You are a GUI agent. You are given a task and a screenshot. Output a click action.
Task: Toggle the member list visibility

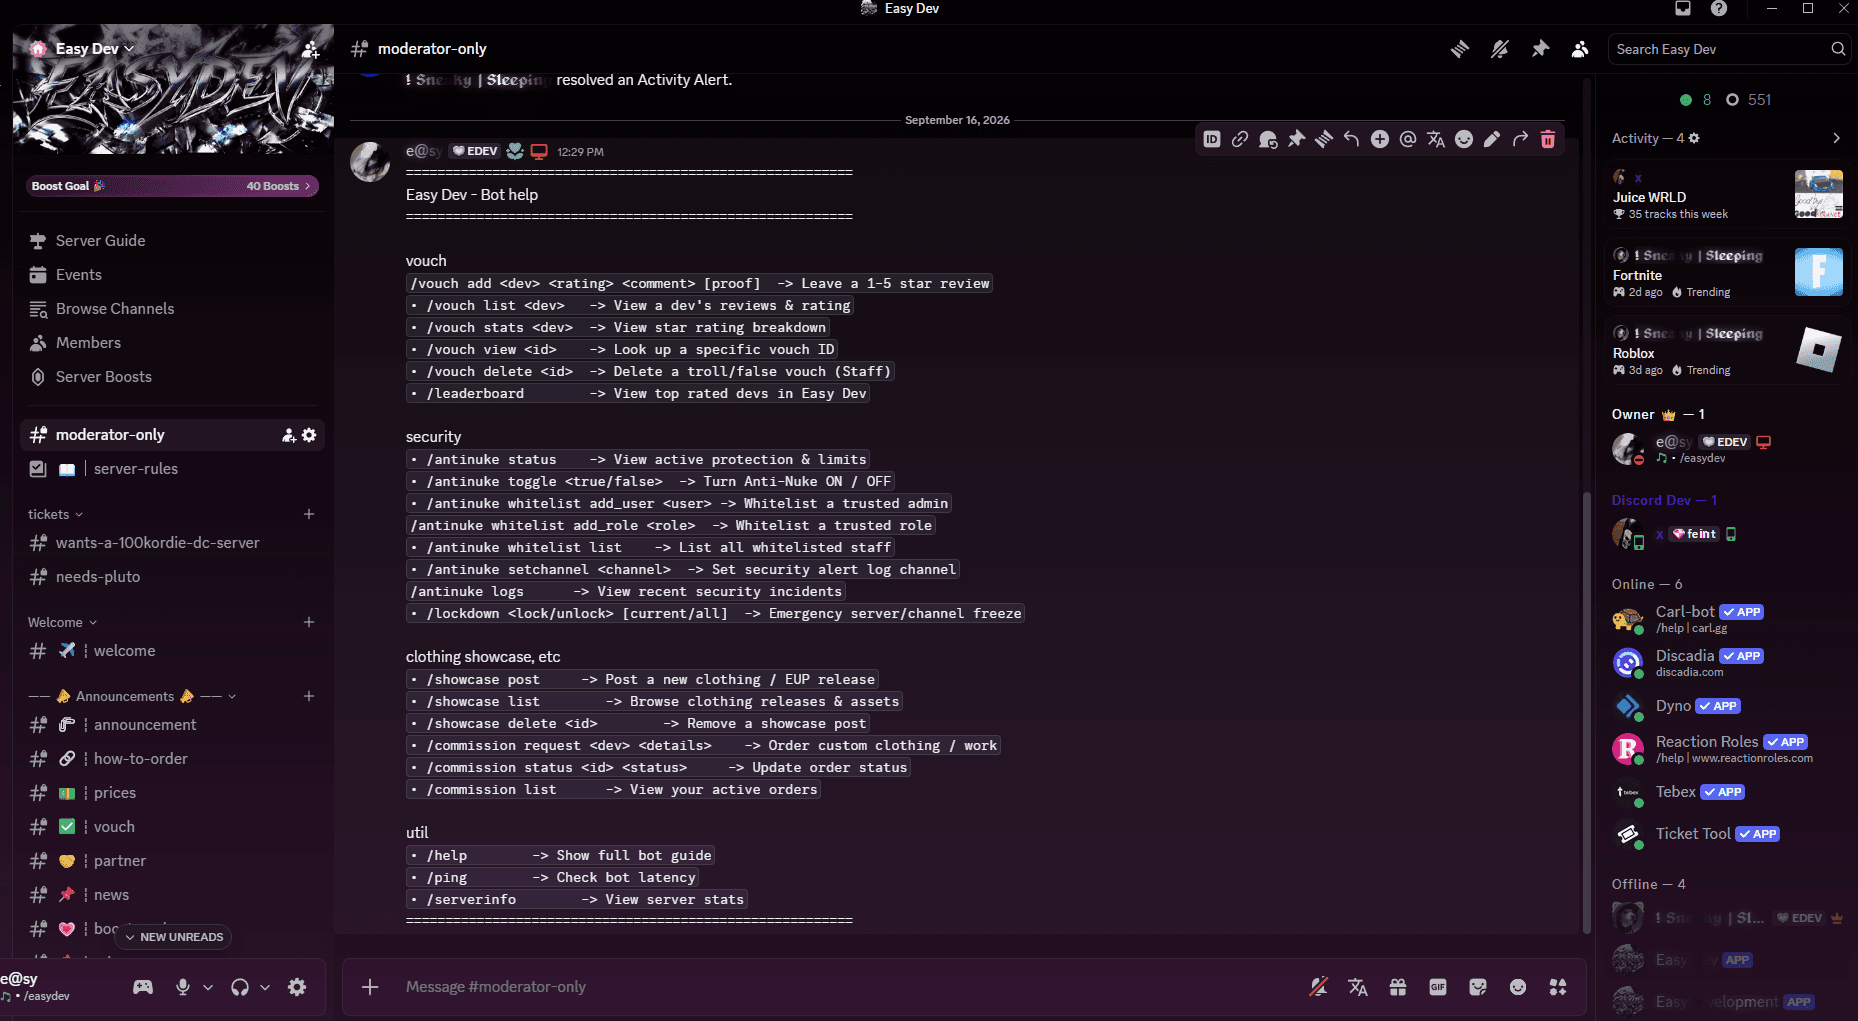tap(1580, 49)
